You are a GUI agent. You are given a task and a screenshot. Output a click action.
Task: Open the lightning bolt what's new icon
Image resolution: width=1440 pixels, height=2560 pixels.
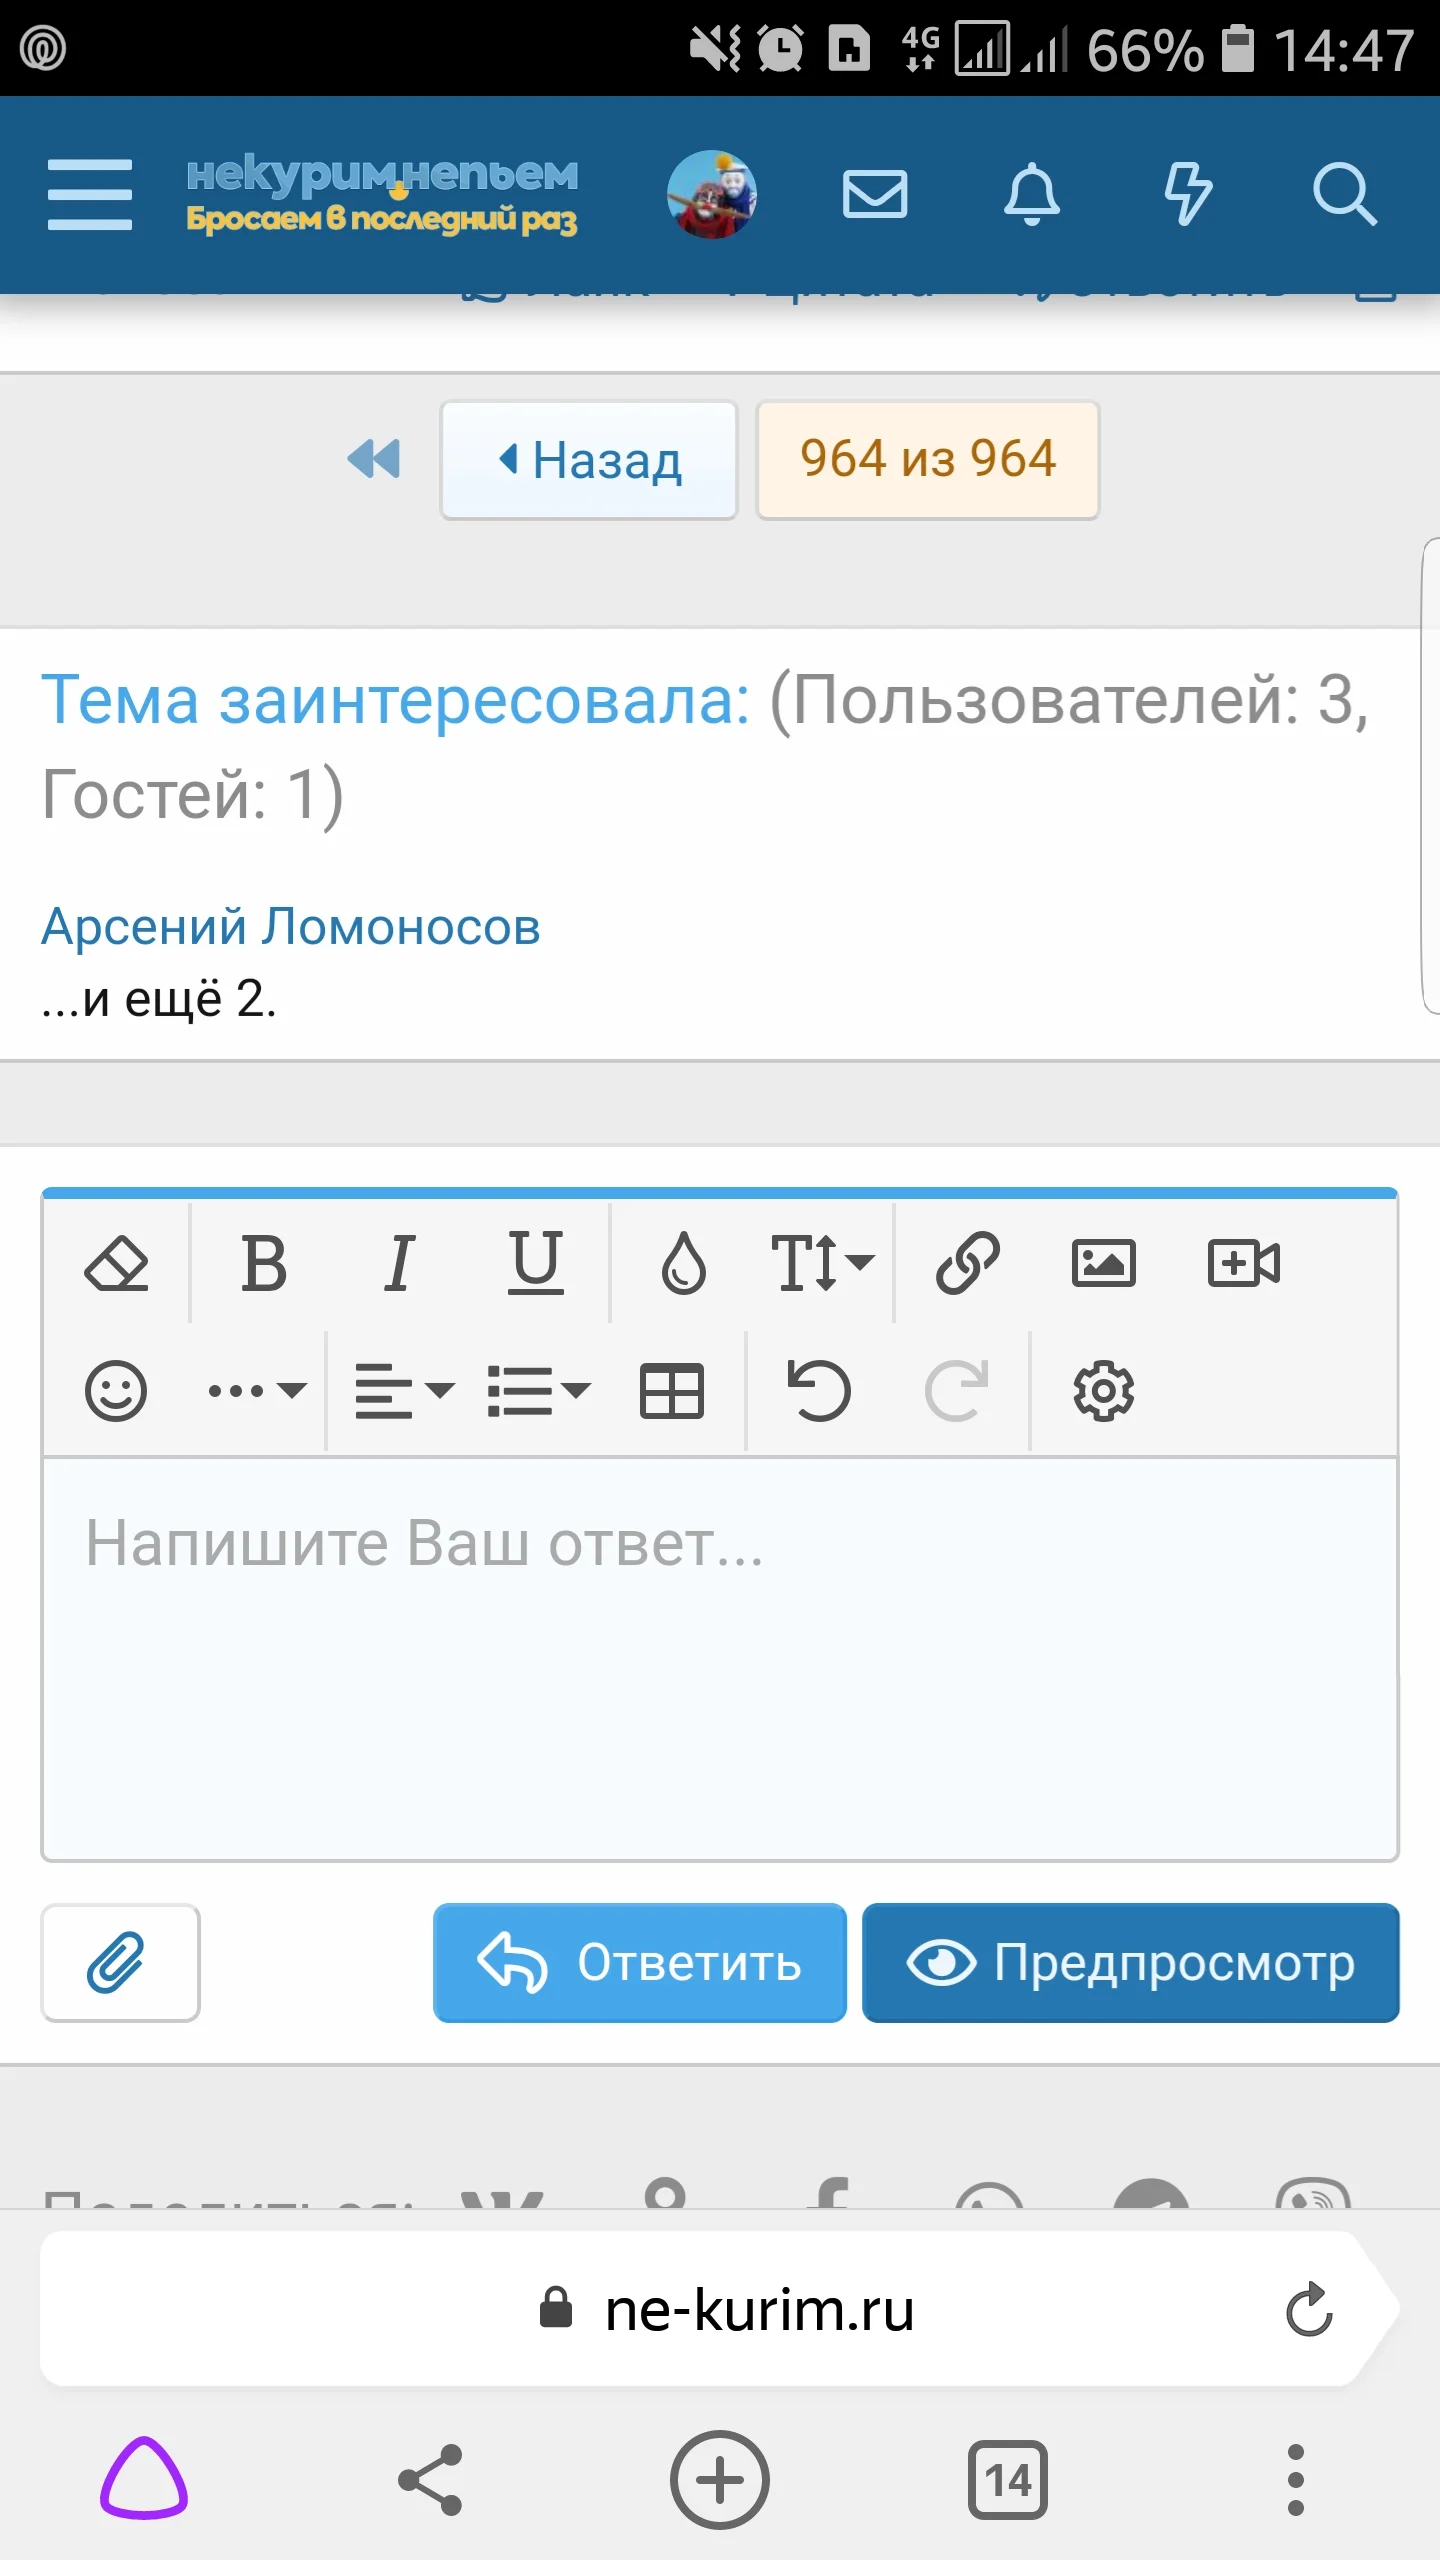click(1188, 194)
